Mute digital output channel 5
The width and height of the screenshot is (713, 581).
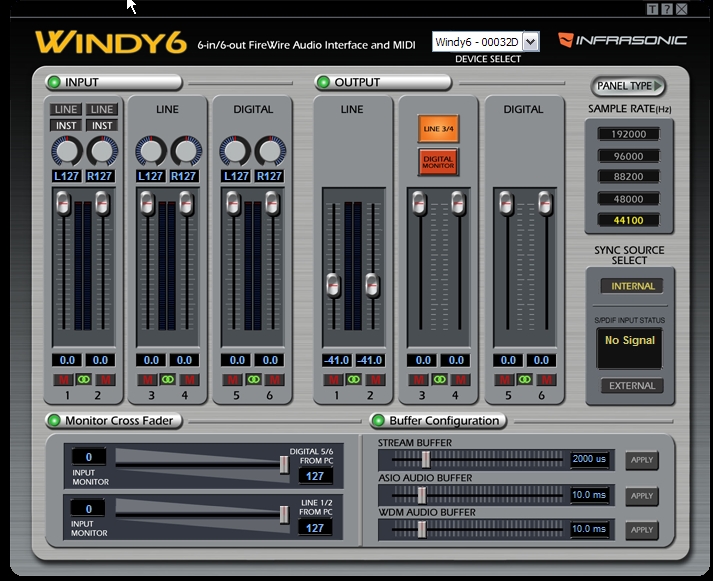pos(504,380)
